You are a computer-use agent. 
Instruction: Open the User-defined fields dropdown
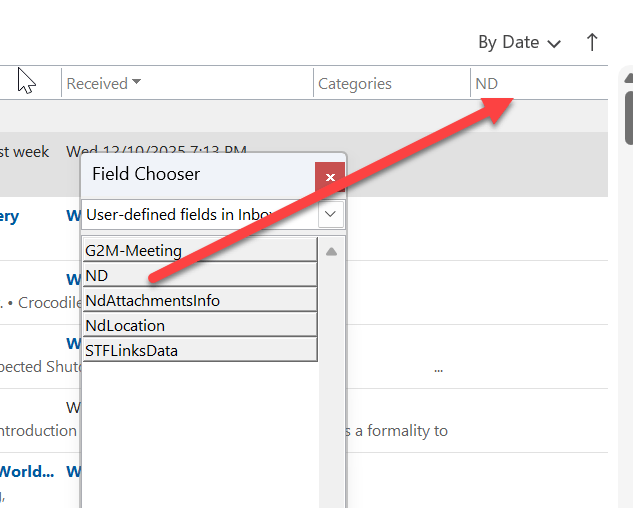click(331, 214)
